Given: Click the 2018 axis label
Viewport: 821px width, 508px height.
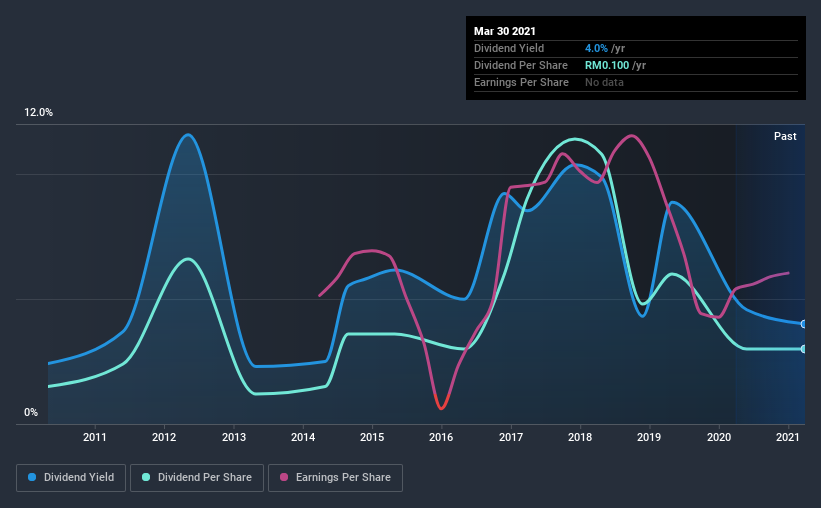Looking at the screenshot, I should pyautogui.click(x=580, y=437).
